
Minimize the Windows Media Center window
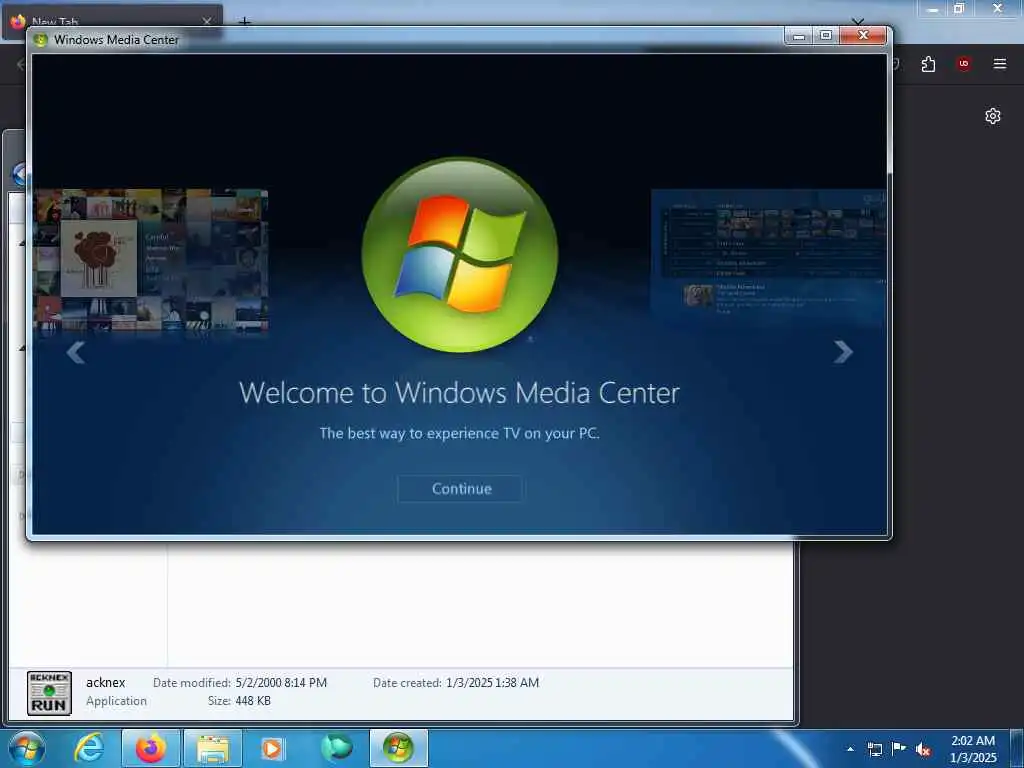click(x=799, y=35)
